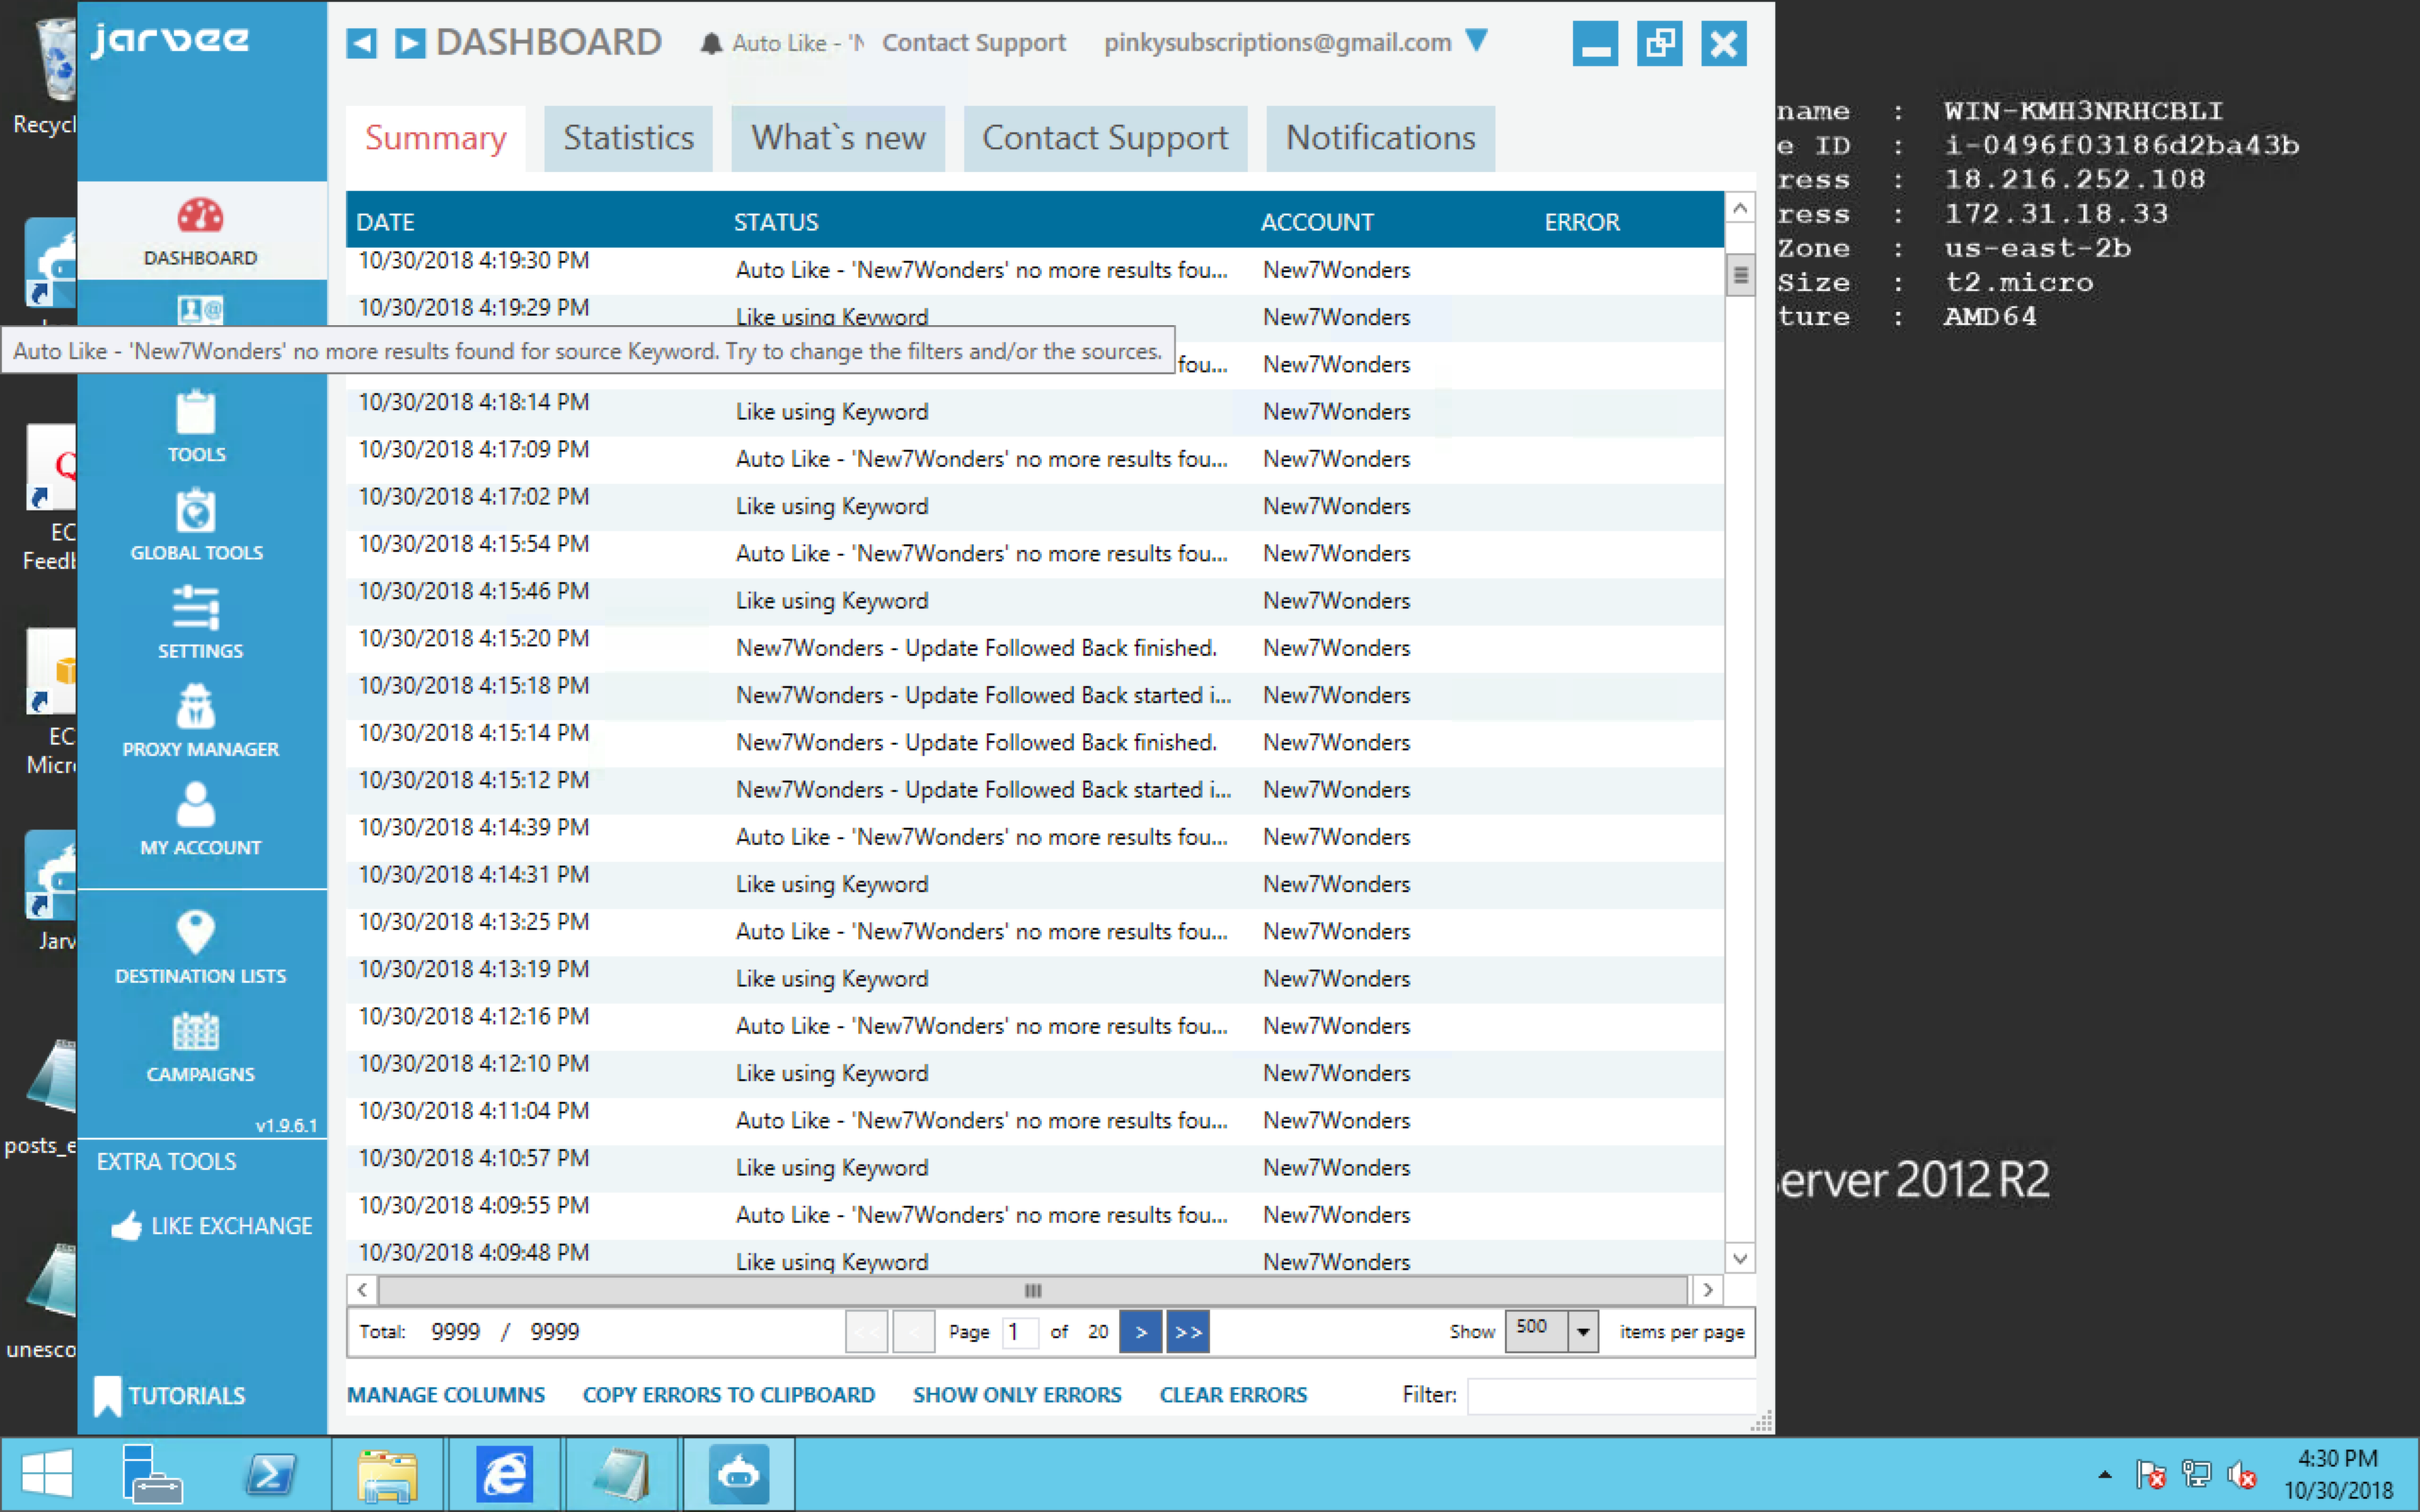Image resolution: width=2420 pixels, height=1512 pixels.
Task: Select the row dated 4:15:20 PM
Action: pyautogui.click(x=1035, y=648)
